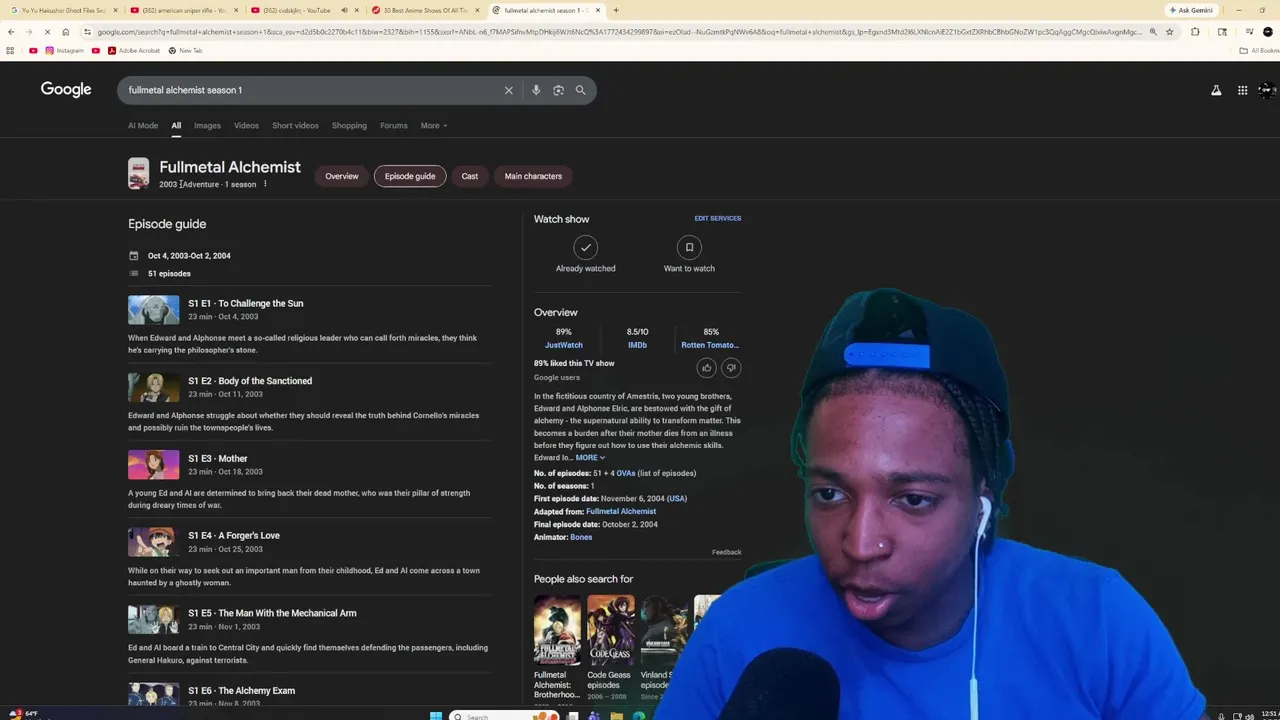The height and width of the screenshot is (720, 1280).
Task: Open episode S1 E6 The Alchemy Exam
Action: 242,691
